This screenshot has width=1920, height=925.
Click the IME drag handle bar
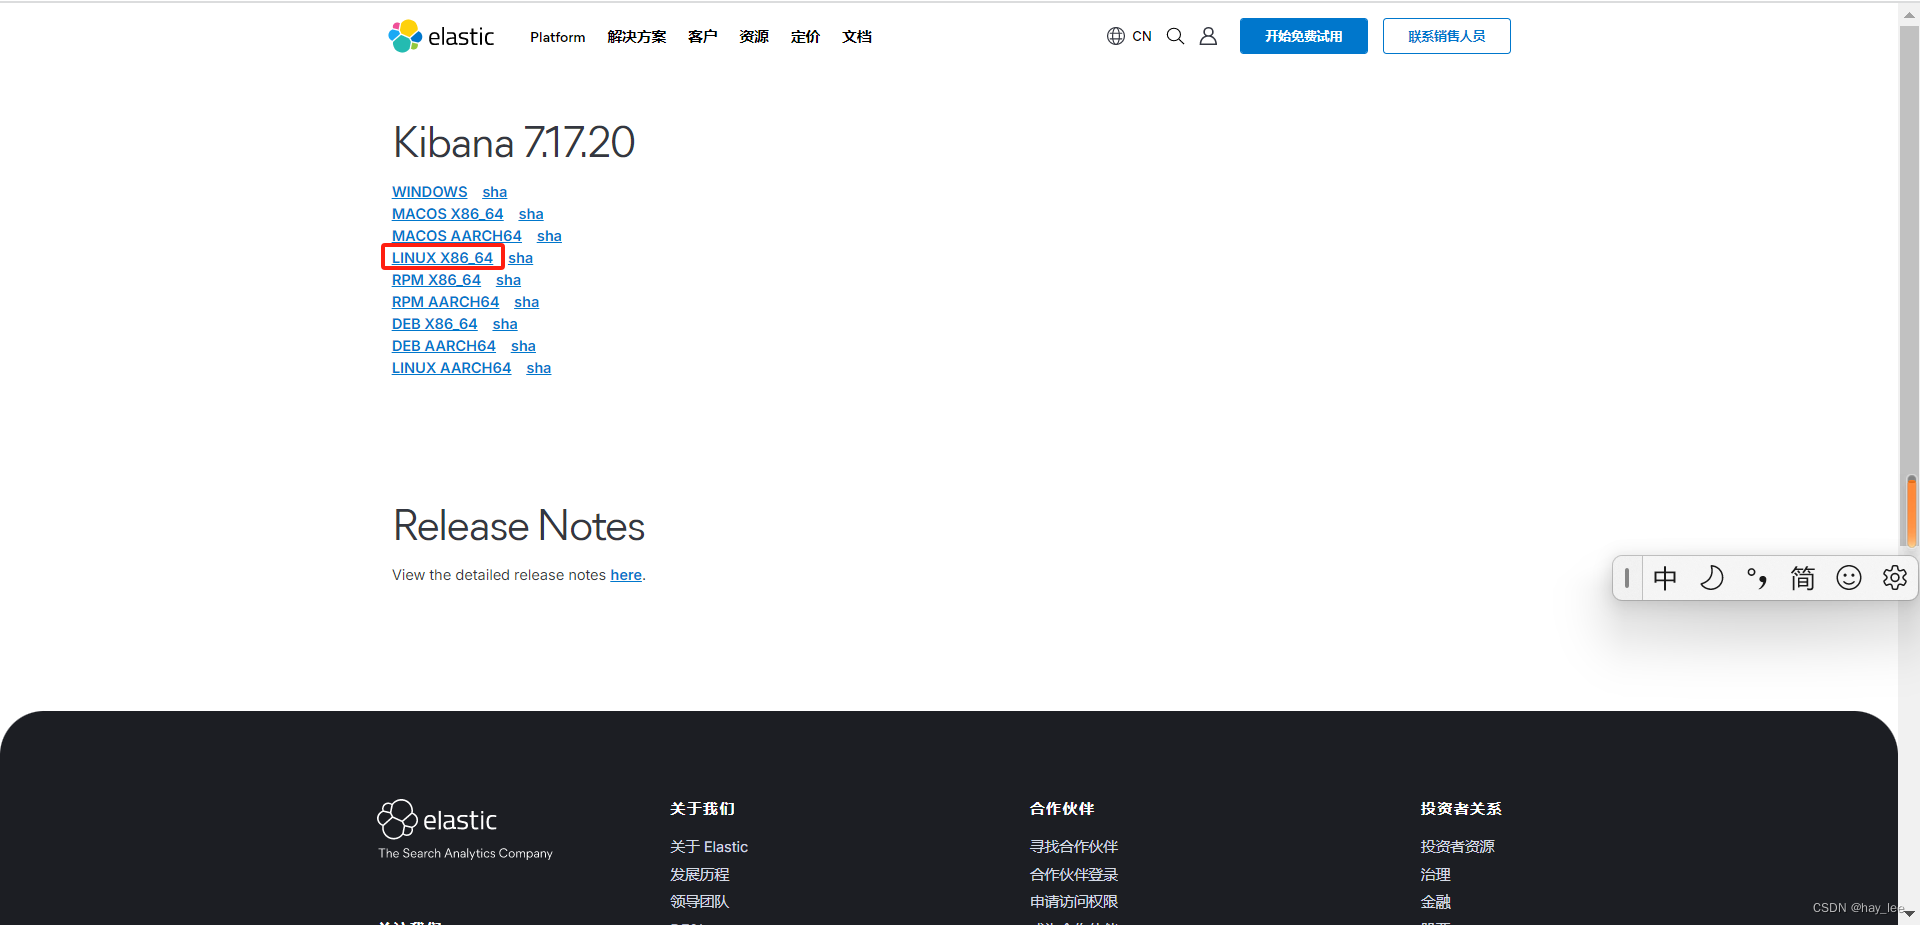point(1627,578)
